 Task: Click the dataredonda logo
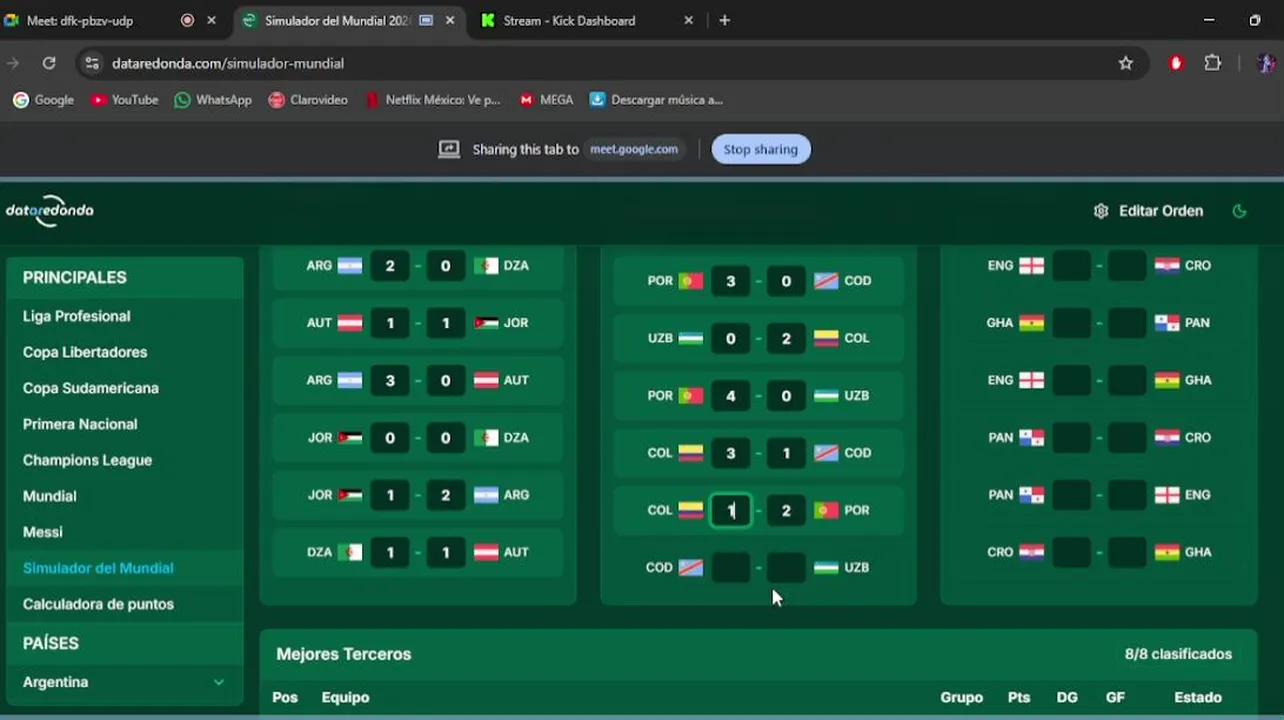[50, 211]
